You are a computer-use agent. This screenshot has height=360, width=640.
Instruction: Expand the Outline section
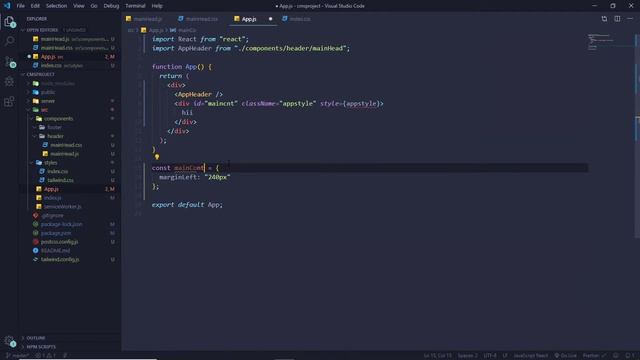pos(36,338)
